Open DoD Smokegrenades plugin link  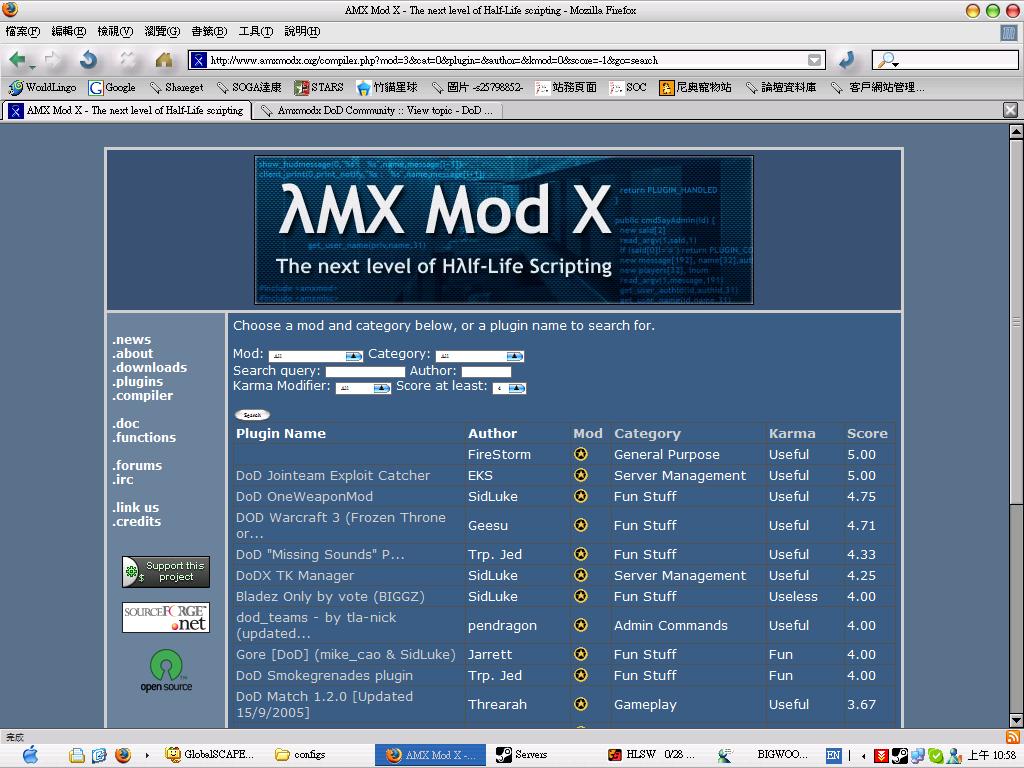point(325,675)
